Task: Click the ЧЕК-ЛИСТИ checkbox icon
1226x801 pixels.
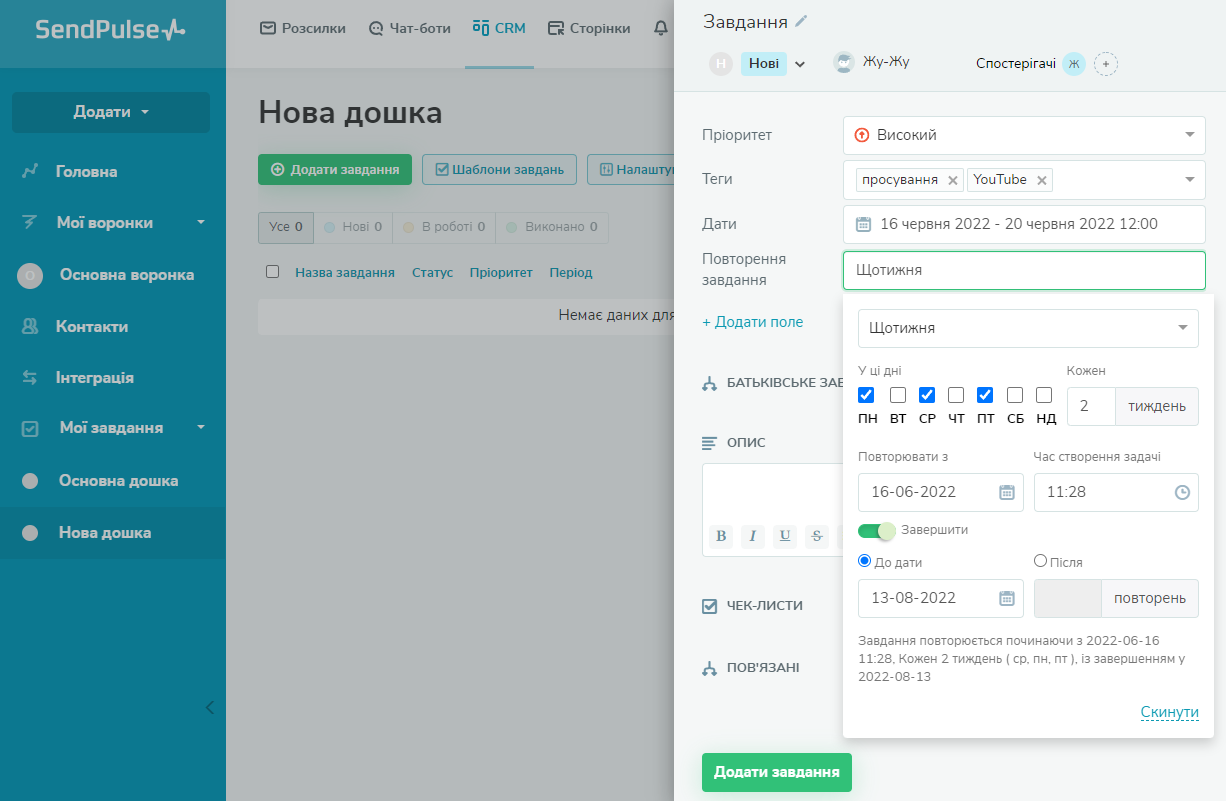Action: [710, 606]
